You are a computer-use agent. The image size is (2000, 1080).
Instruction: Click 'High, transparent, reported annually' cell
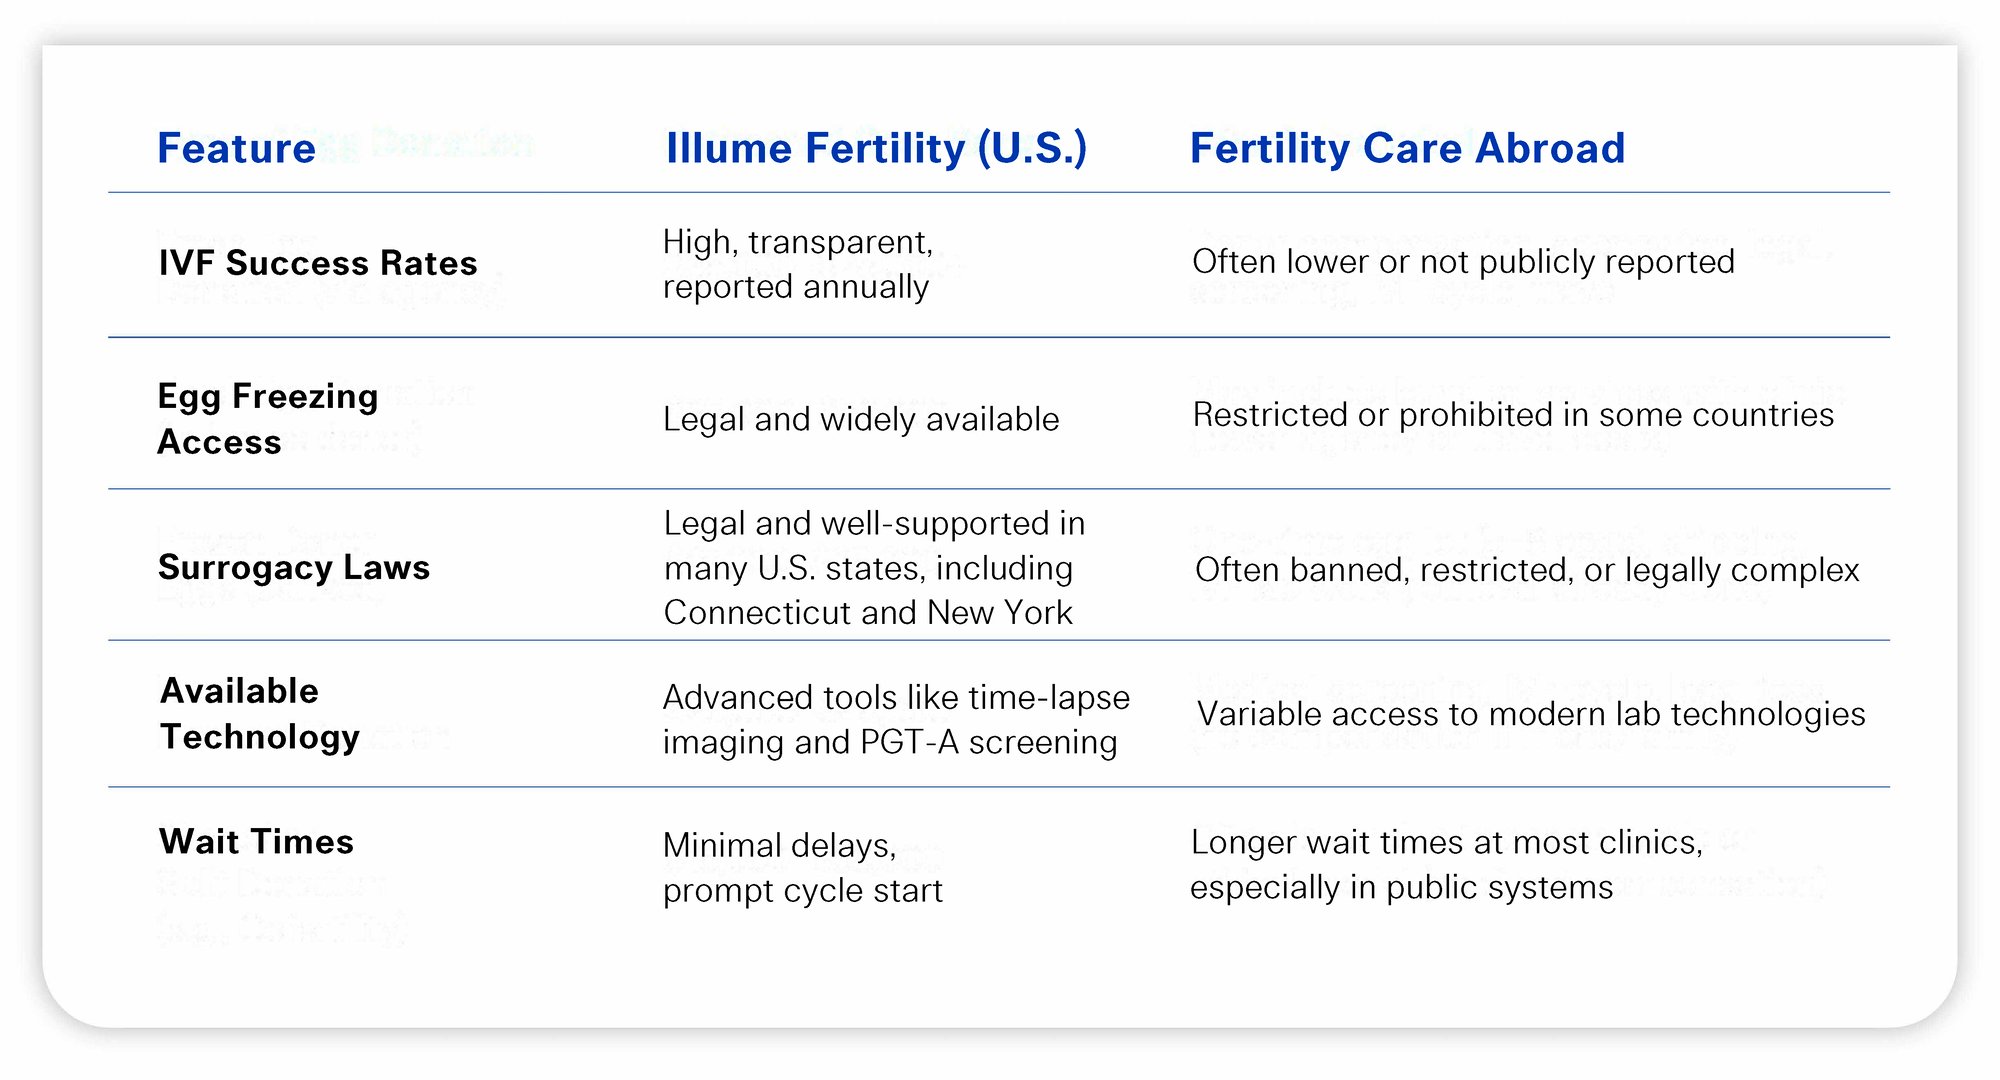pos(797,264)
